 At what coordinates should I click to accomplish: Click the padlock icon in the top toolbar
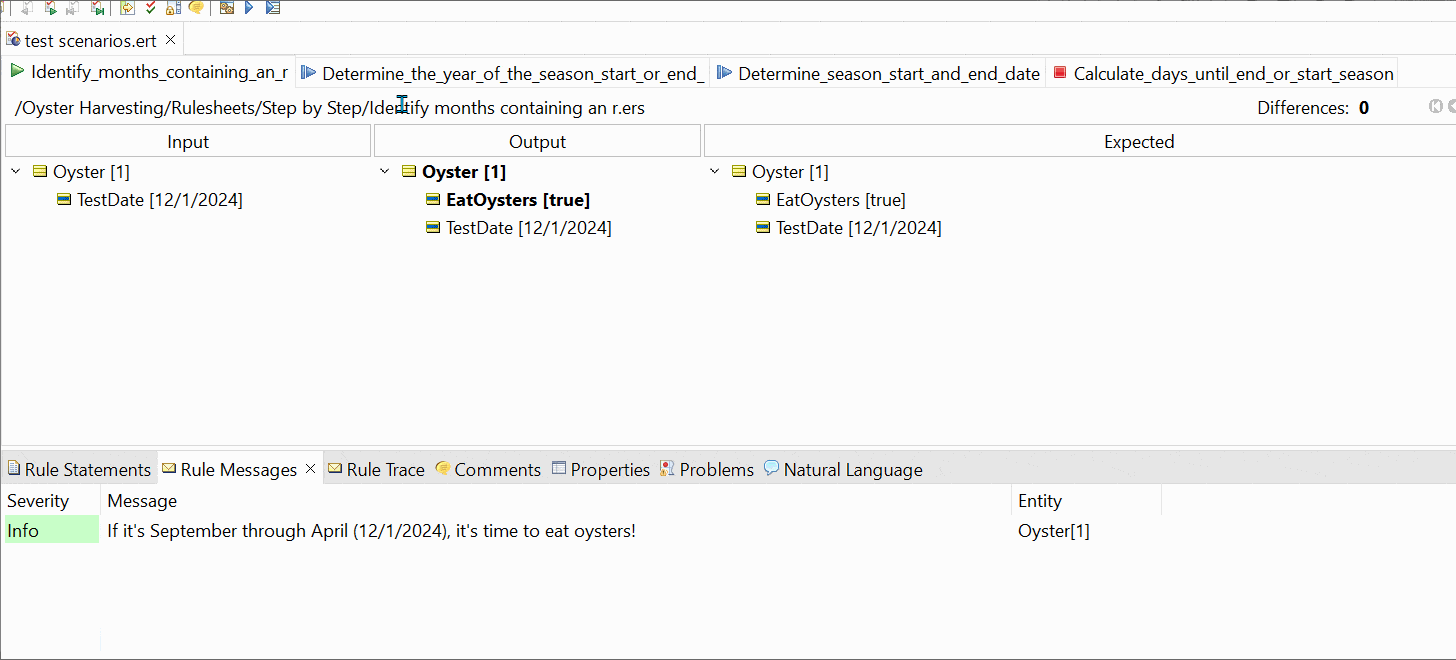173,8
